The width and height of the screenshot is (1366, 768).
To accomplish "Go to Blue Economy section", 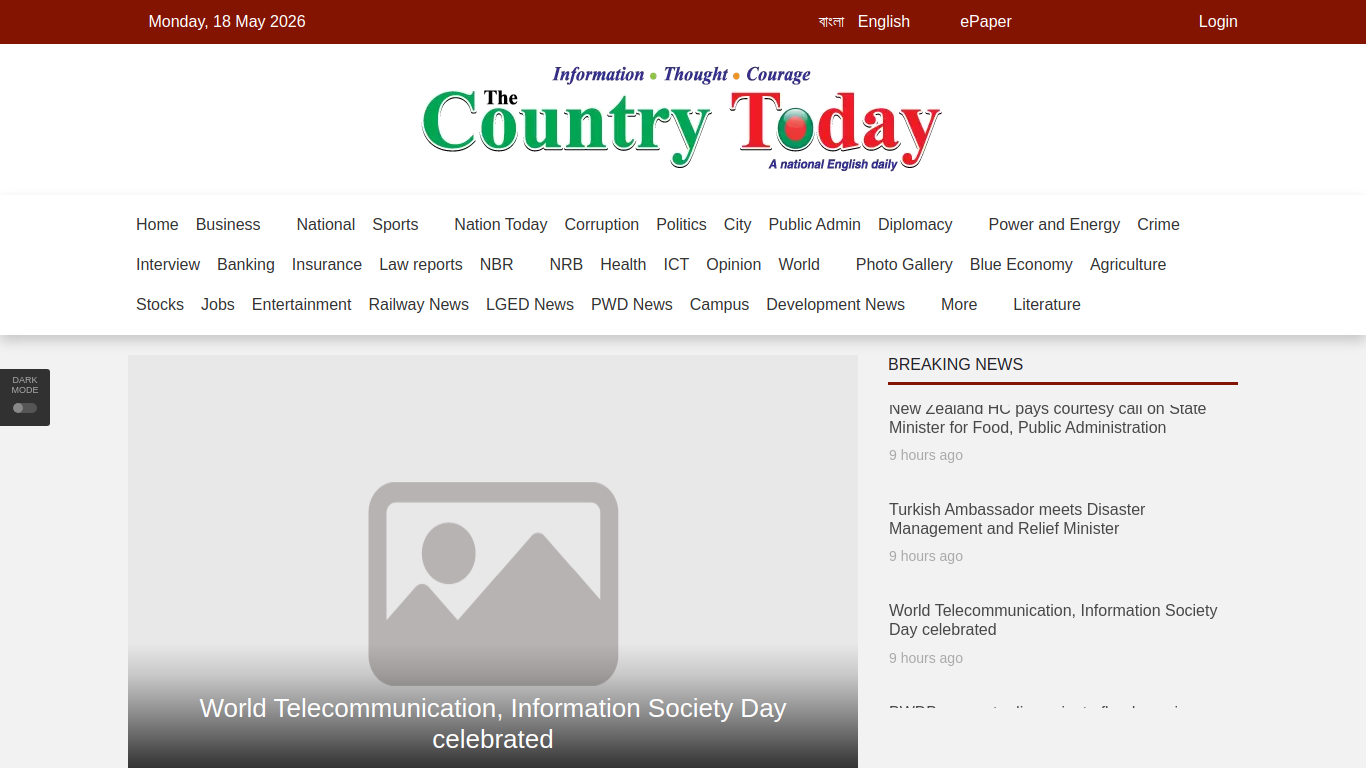I will [1021, 265].
